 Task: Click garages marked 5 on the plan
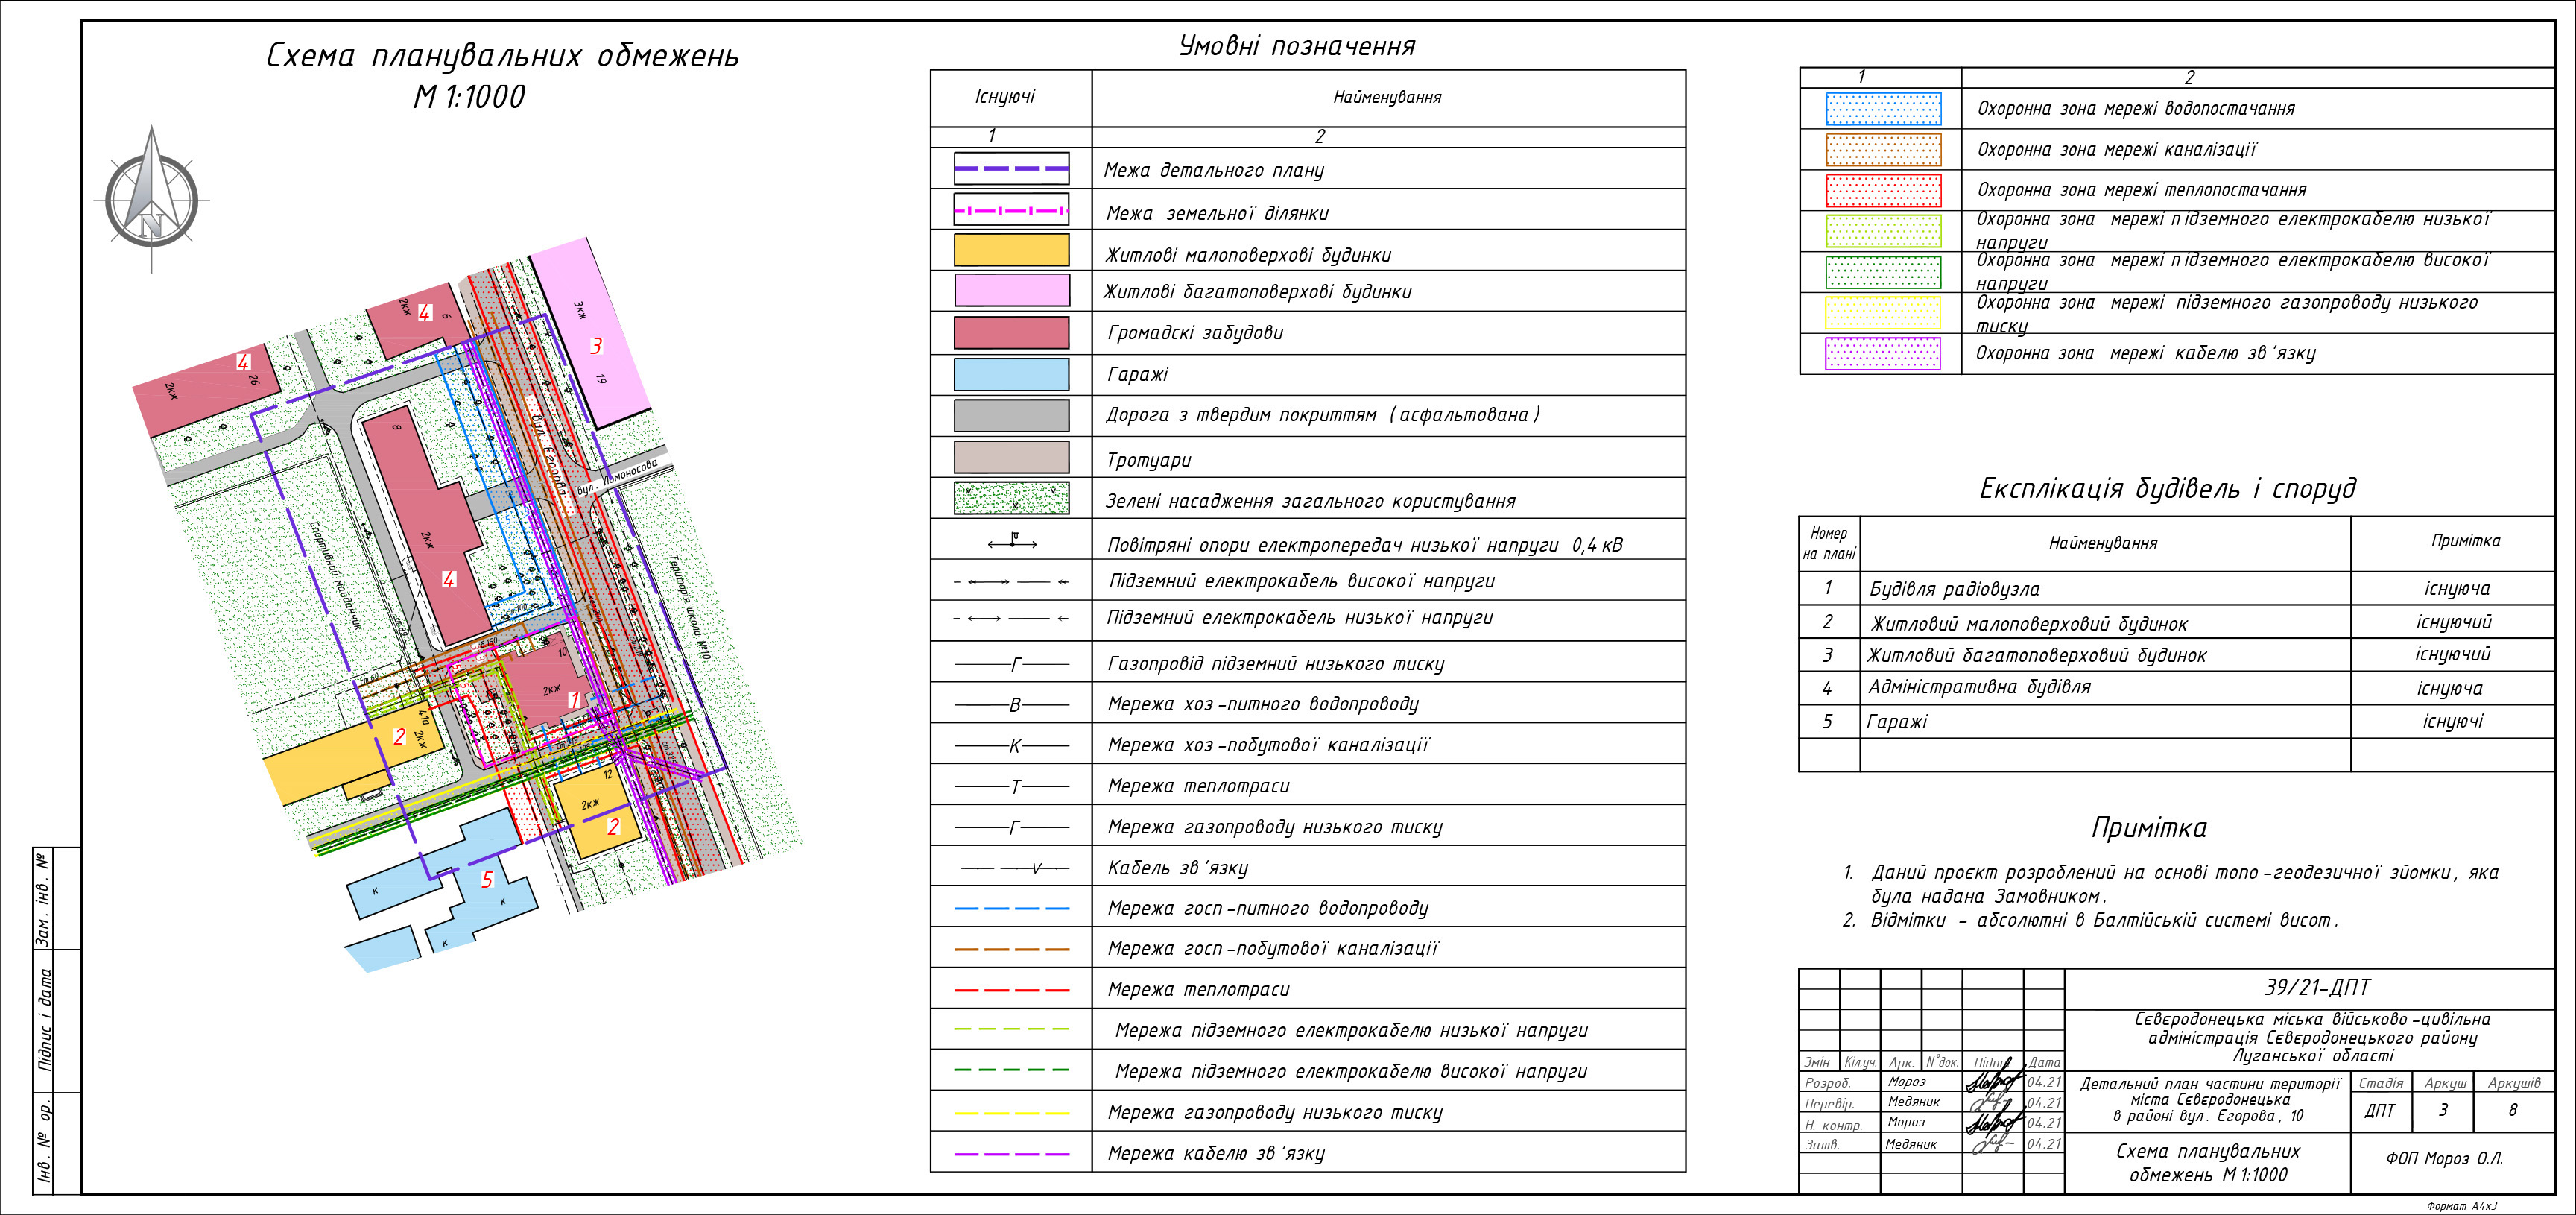coord(487,880)
